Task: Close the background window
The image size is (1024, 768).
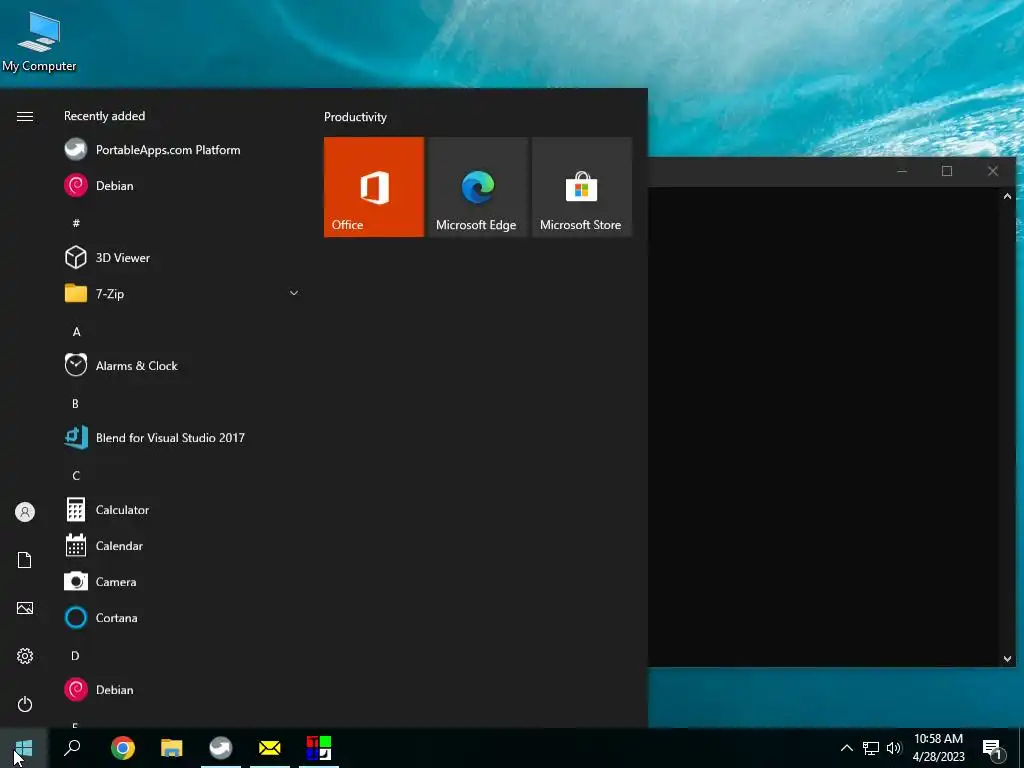Action: point(993,171)
